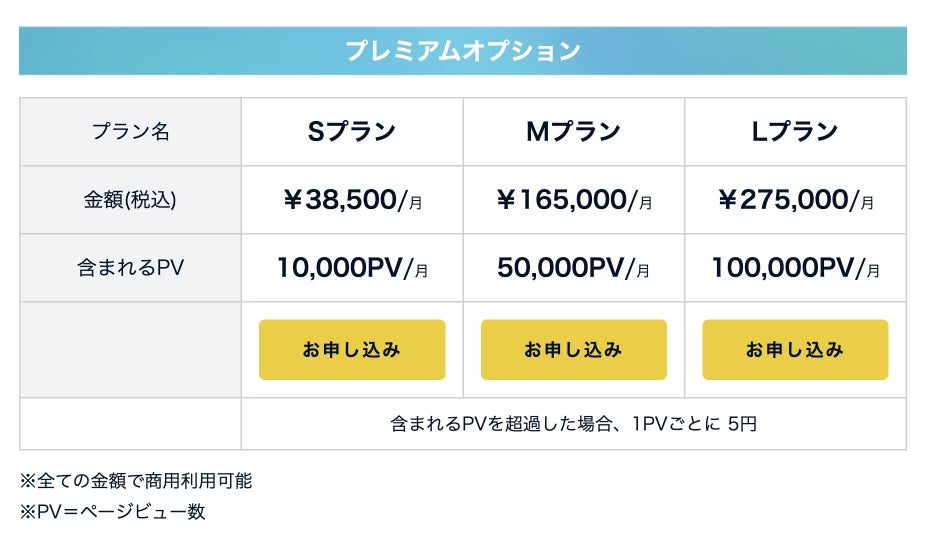Viewport: 942px width, 540px height.
Task: Click the ¥38,500/月 price cell
Action: 352,200
